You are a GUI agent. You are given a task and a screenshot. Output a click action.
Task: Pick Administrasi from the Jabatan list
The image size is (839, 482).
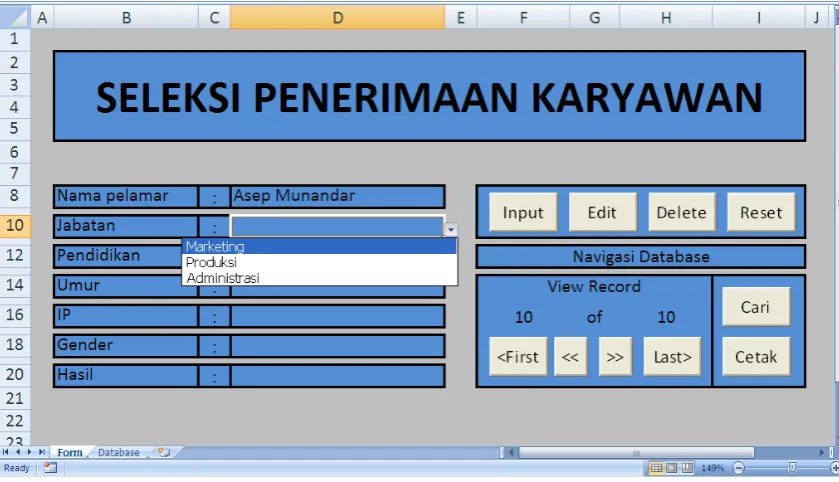319,278
